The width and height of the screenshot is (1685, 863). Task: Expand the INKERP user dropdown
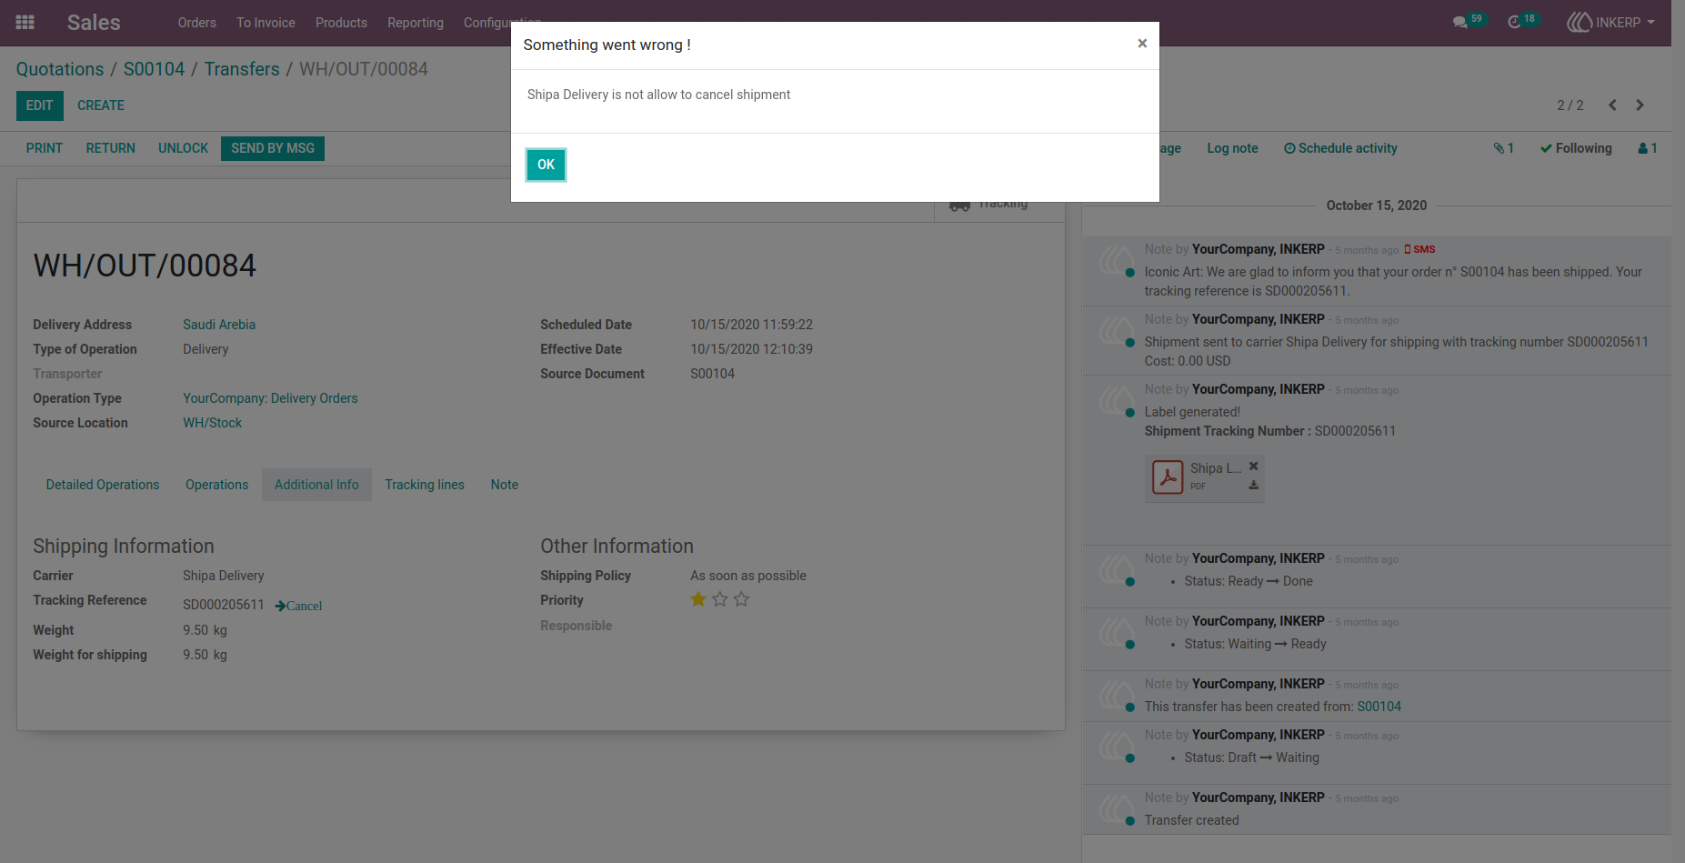pyautogui.click(x=1610, y=22)
